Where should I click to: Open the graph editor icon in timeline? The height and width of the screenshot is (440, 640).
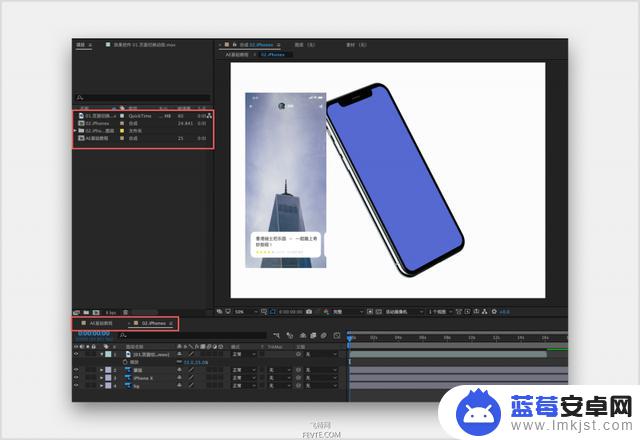(337, 336)
